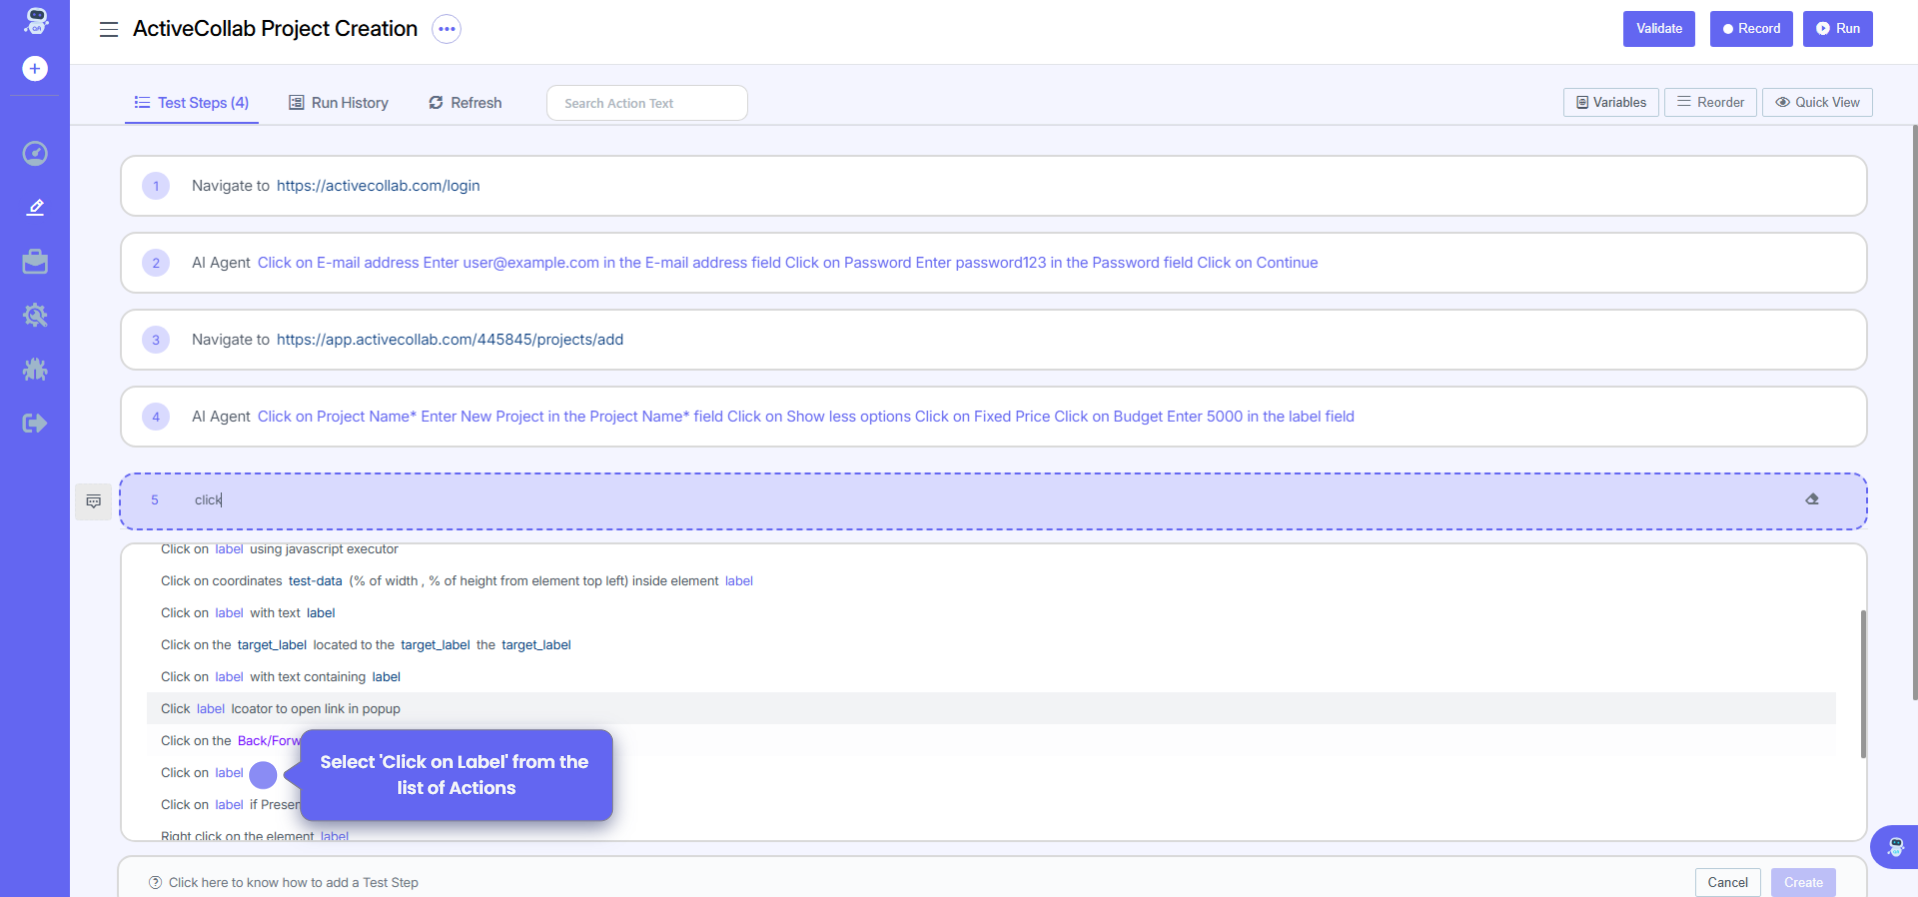Click the bug icon in sidebar
This screenshot has height=897, width=1918.
coord(35,369)
